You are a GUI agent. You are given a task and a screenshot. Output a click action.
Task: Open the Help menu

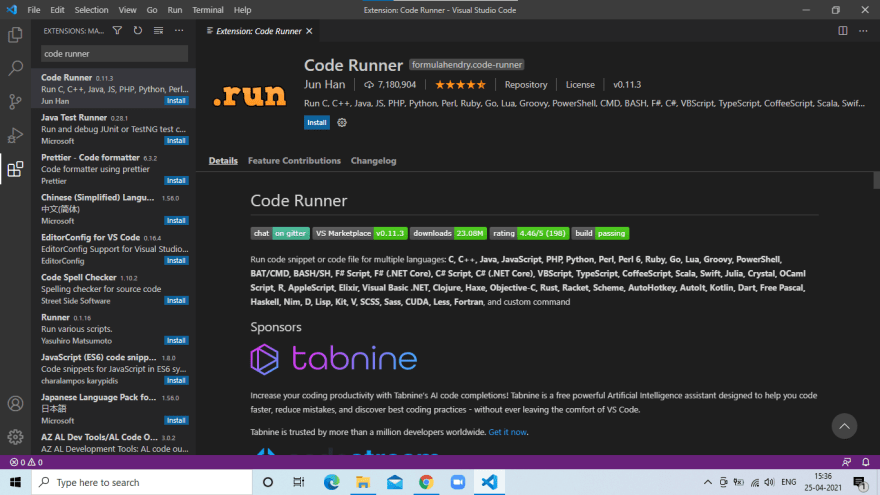pos(242,10)
